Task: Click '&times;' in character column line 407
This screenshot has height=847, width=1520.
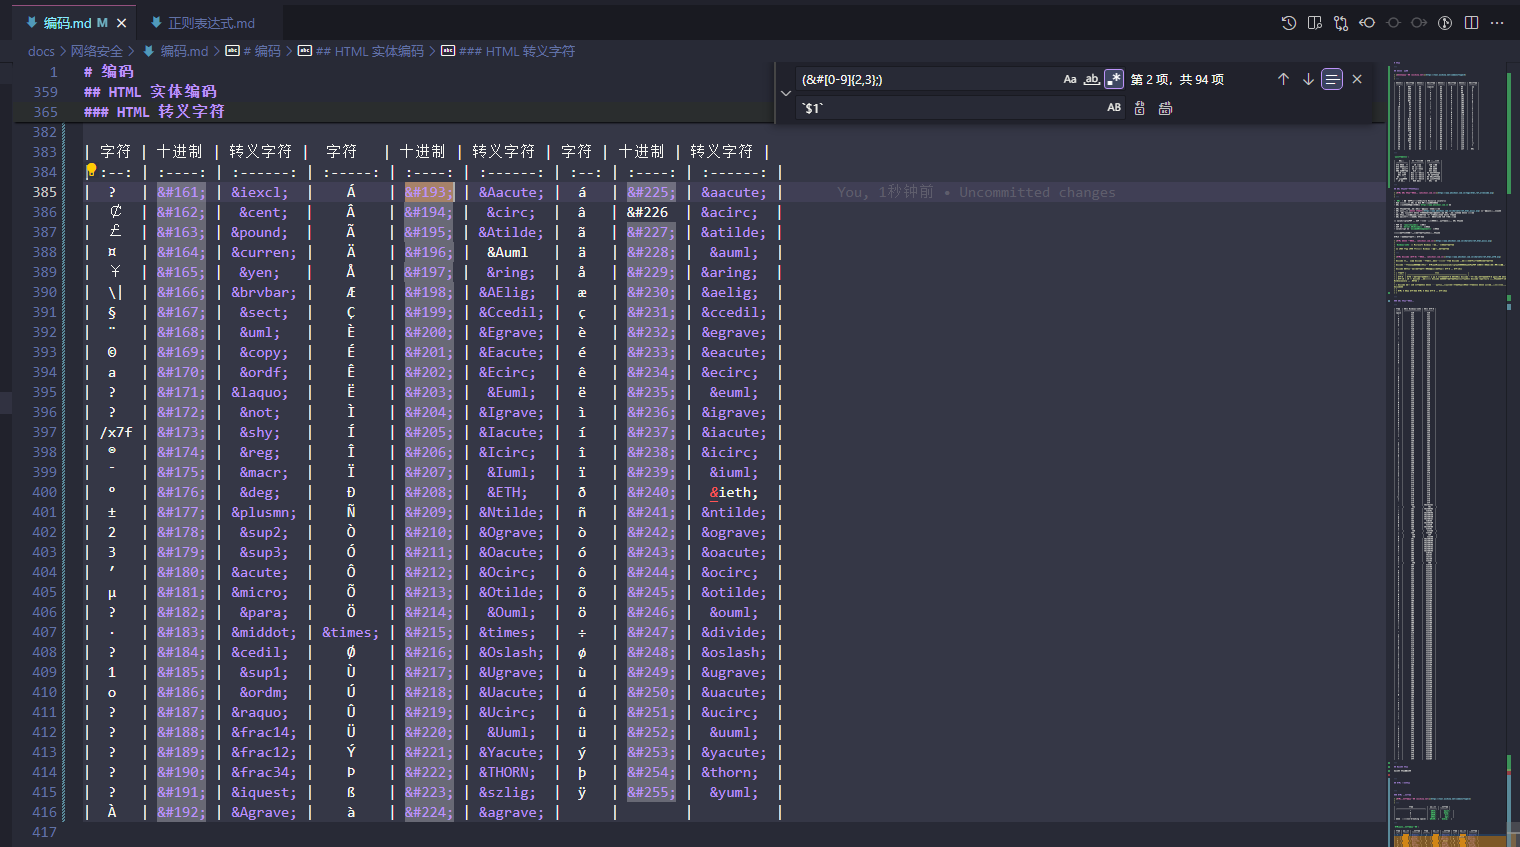Action: point(350,632)
